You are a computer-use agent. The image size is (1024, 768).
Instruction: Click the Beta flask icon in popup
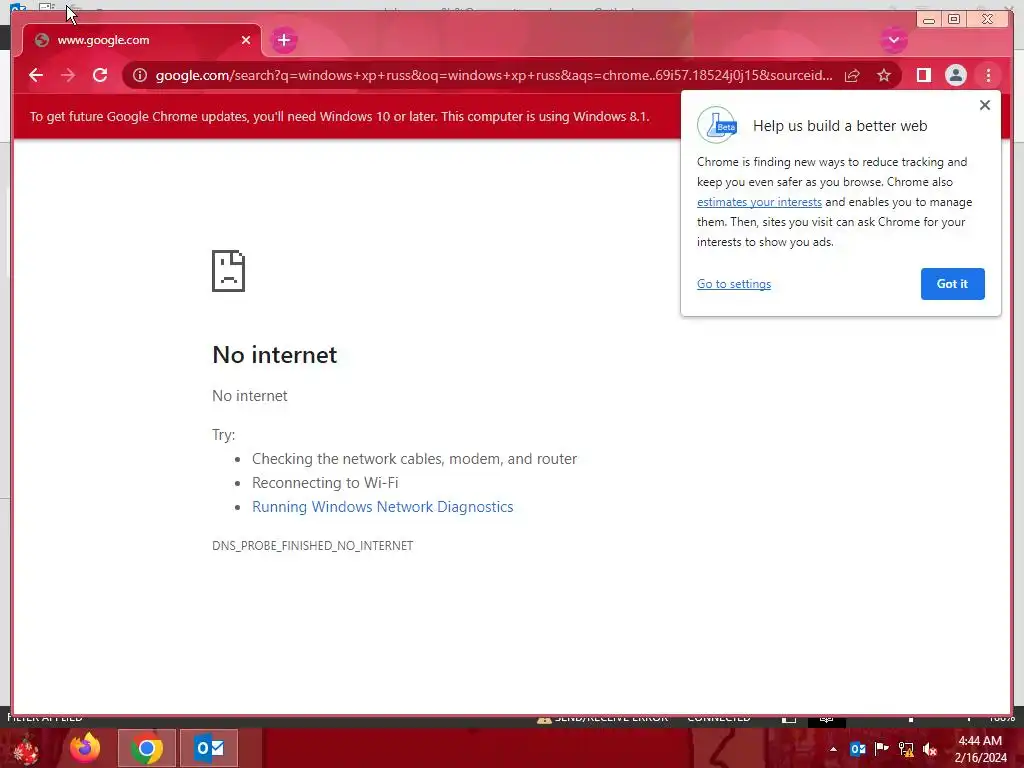click(716, 125)
